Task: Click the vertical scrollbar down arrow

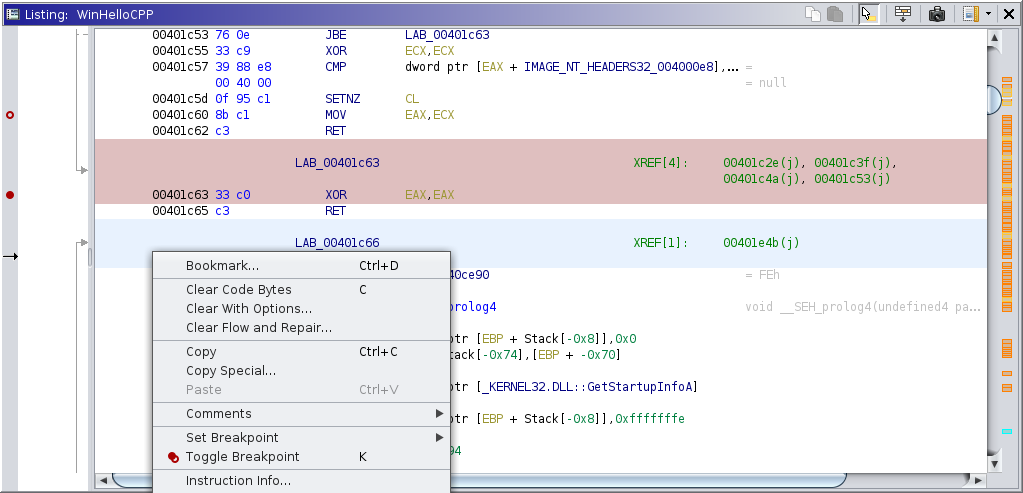Action: point(994,463)
